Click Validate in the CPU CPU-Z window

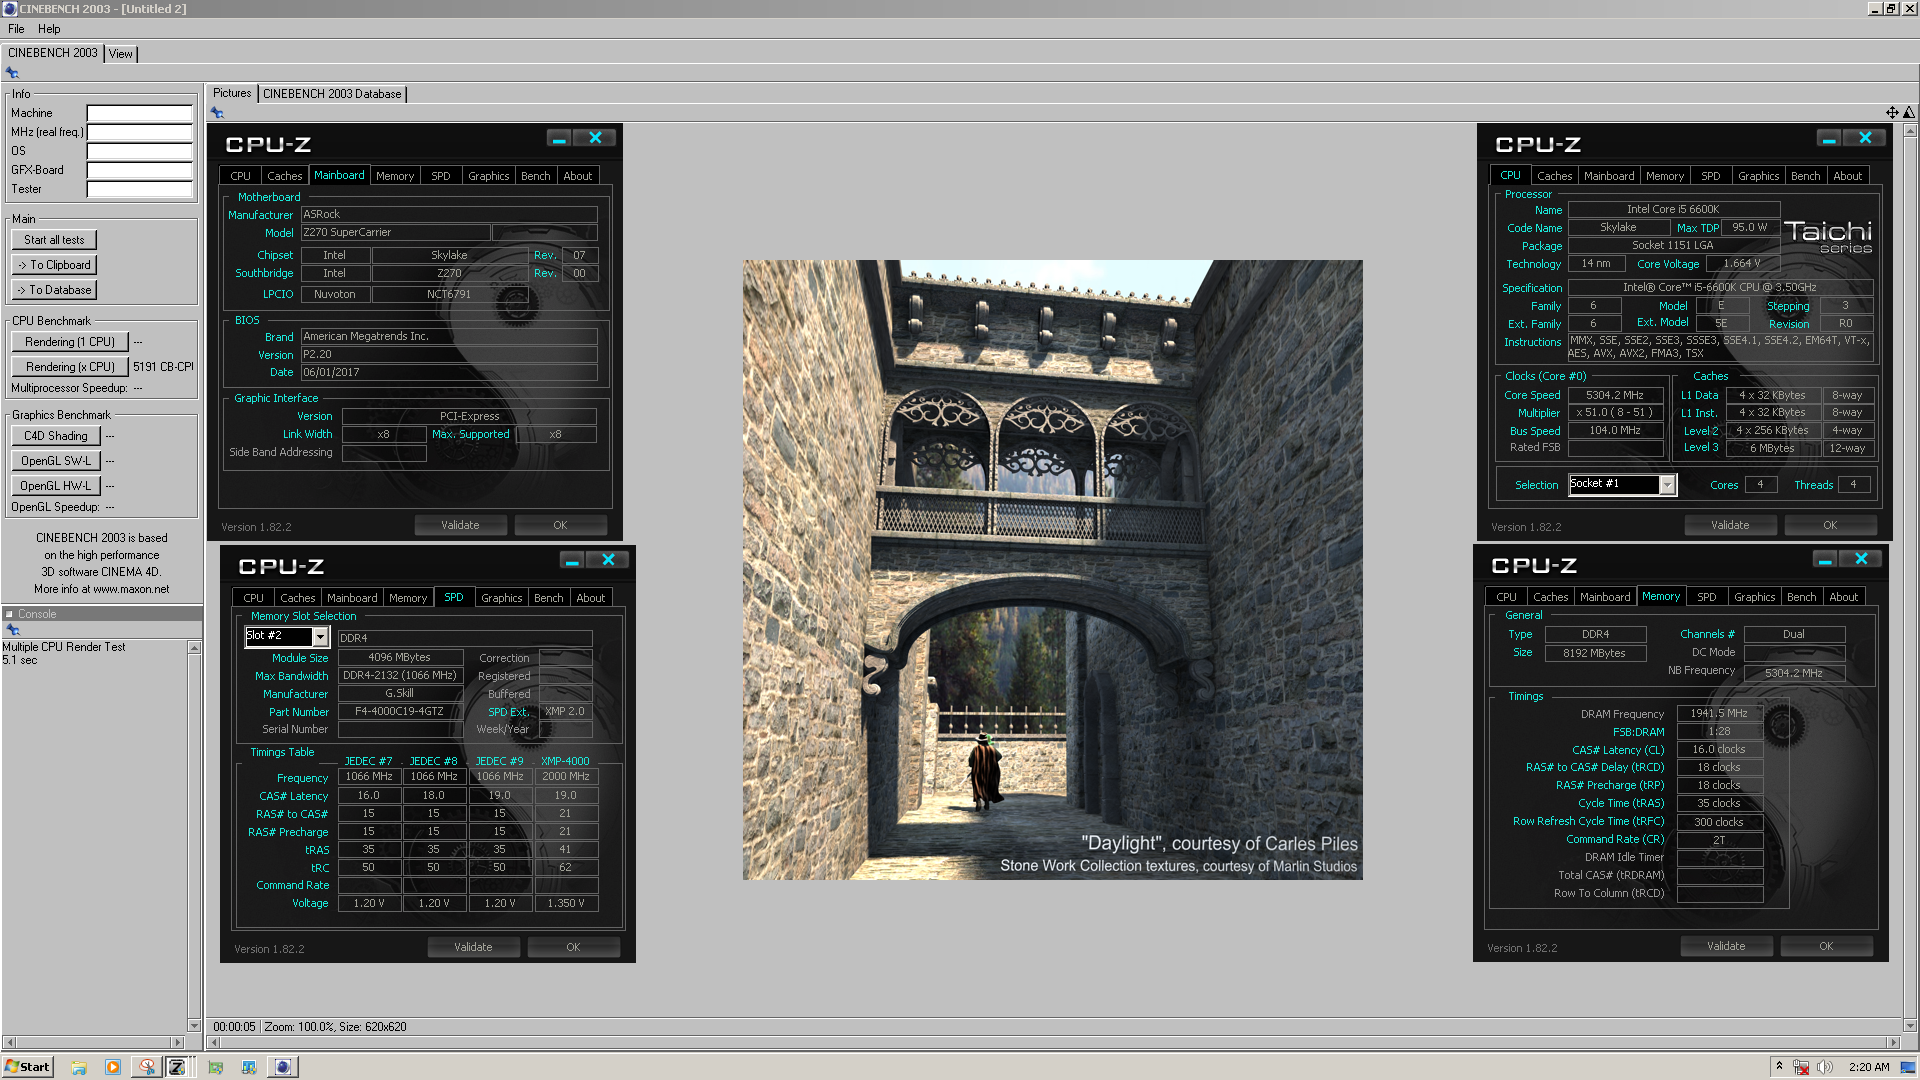(x=1730, y=525)
